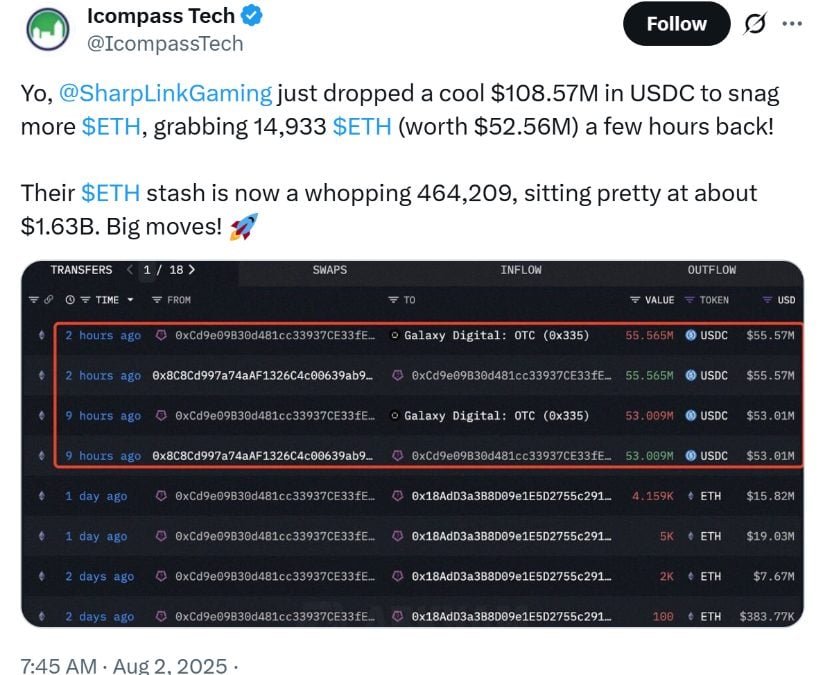Click the USDC token icon in first row

tap(691, 335)
